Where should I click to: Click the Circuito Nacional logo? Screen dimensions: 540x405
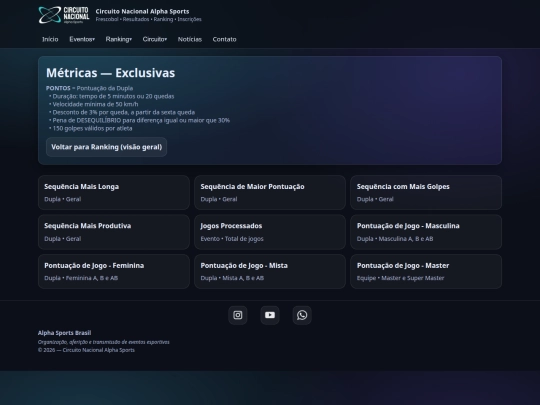pos(64,15)
